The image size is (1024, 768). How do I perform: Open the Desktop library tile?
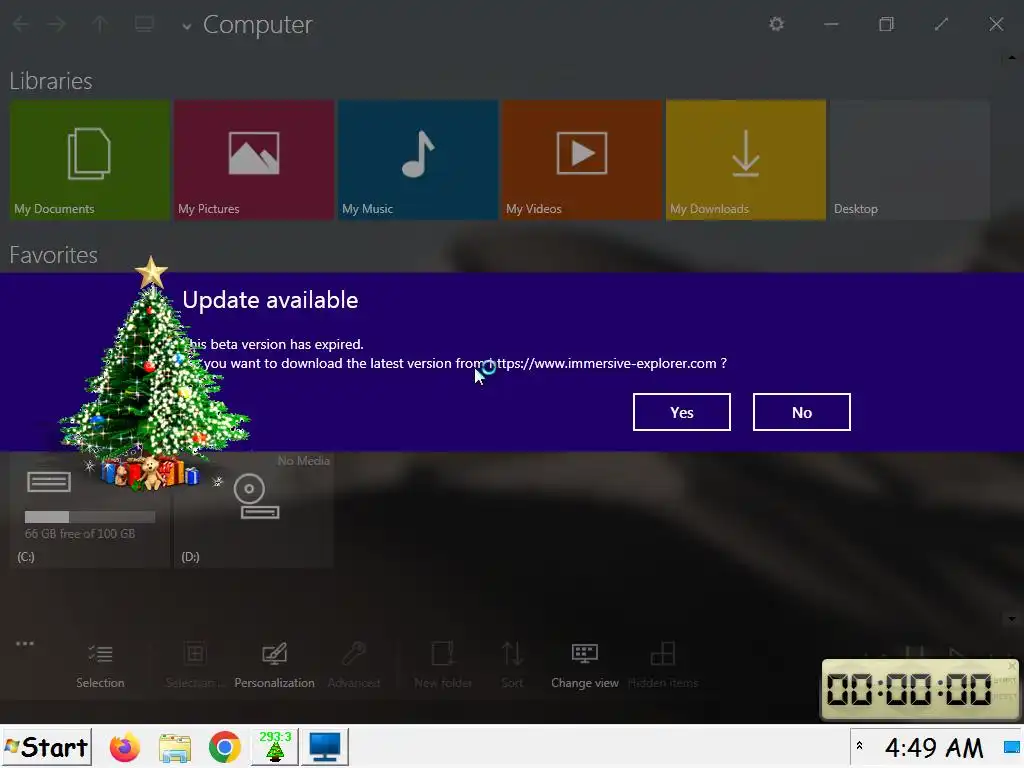[910, 160]
